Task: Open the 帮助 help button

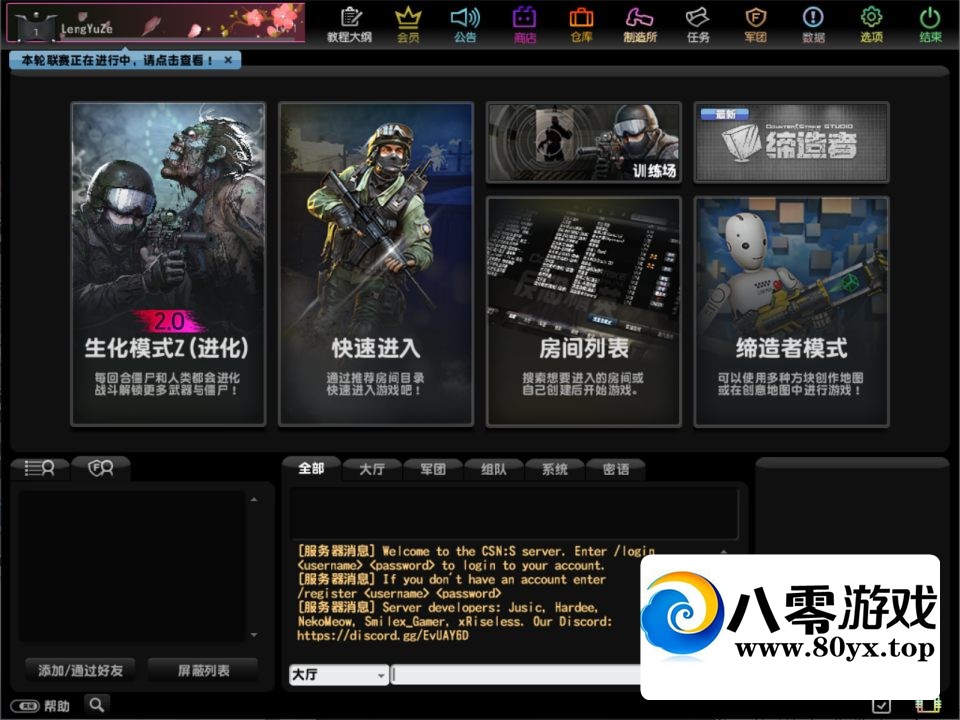Action: tap(40, 706)
